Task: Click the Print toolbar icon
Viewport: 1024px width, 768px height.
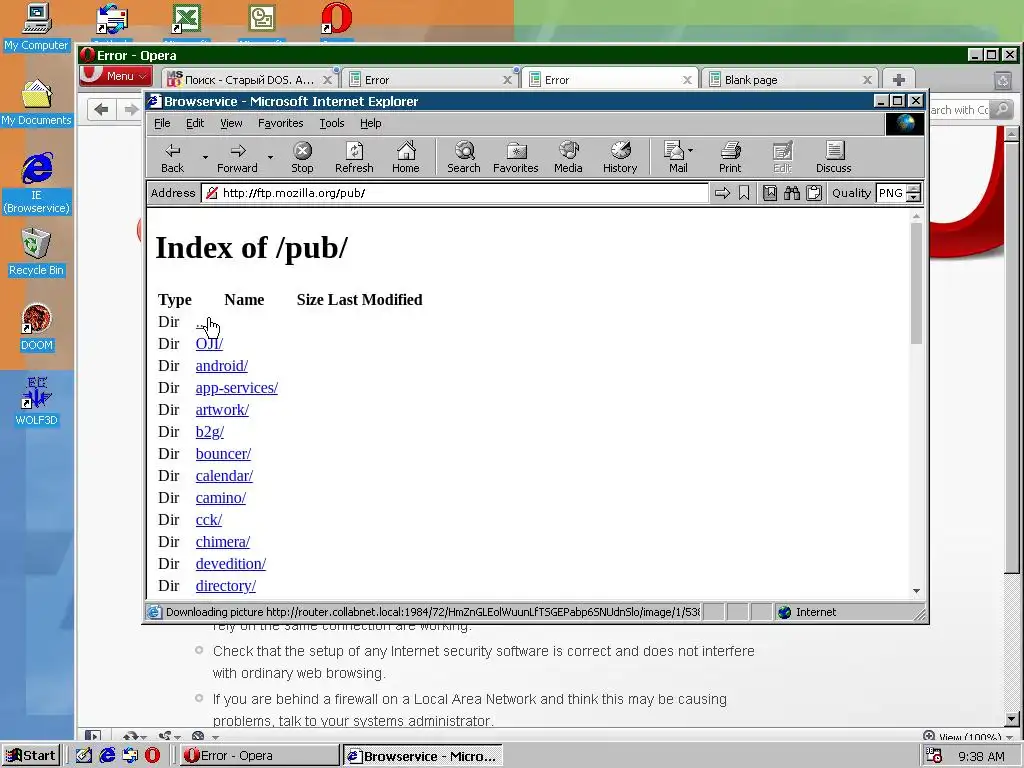Action: (730, 158)
